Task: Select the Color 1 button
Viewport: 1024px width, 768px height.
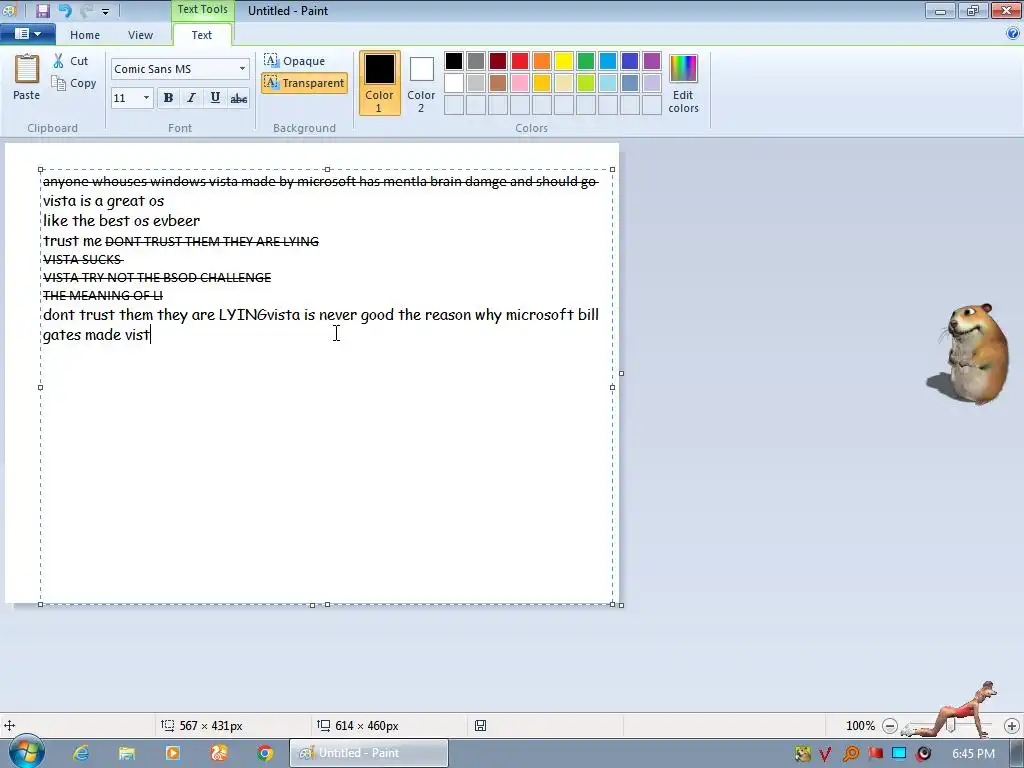Action: [x=379, y=82]
